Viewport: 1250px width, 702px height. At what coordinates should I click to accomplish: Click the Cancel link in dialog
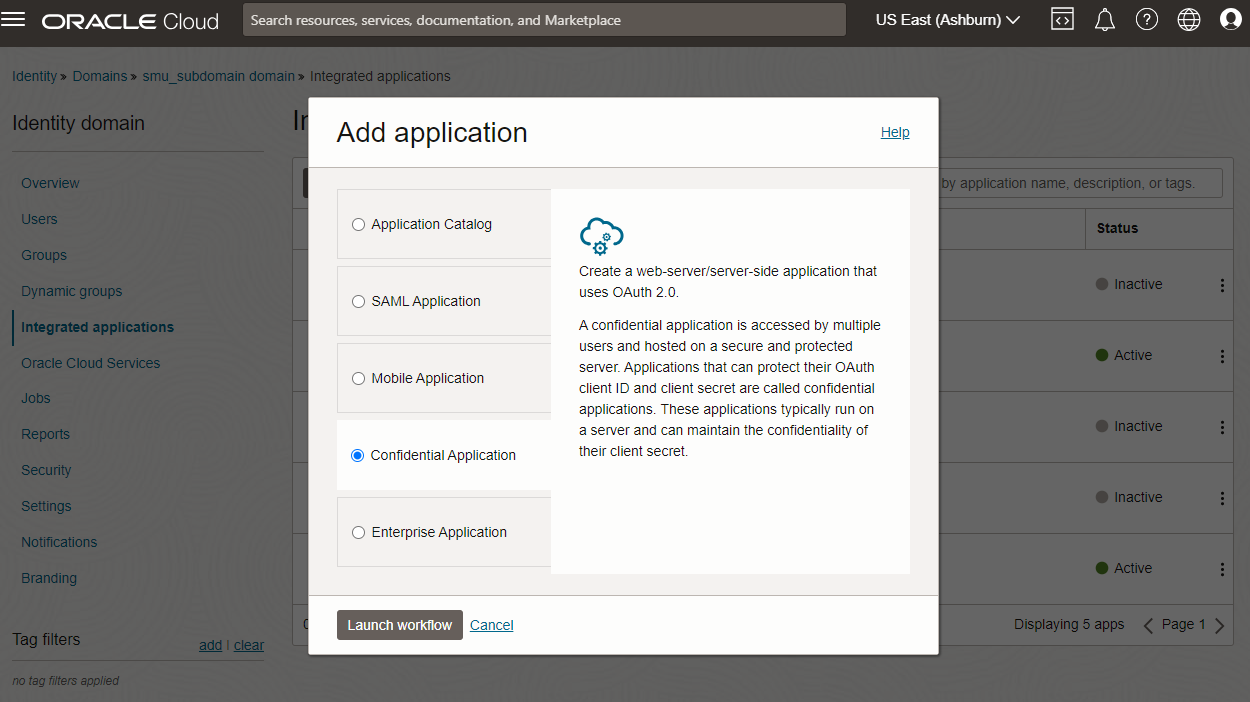pos(491,625)
